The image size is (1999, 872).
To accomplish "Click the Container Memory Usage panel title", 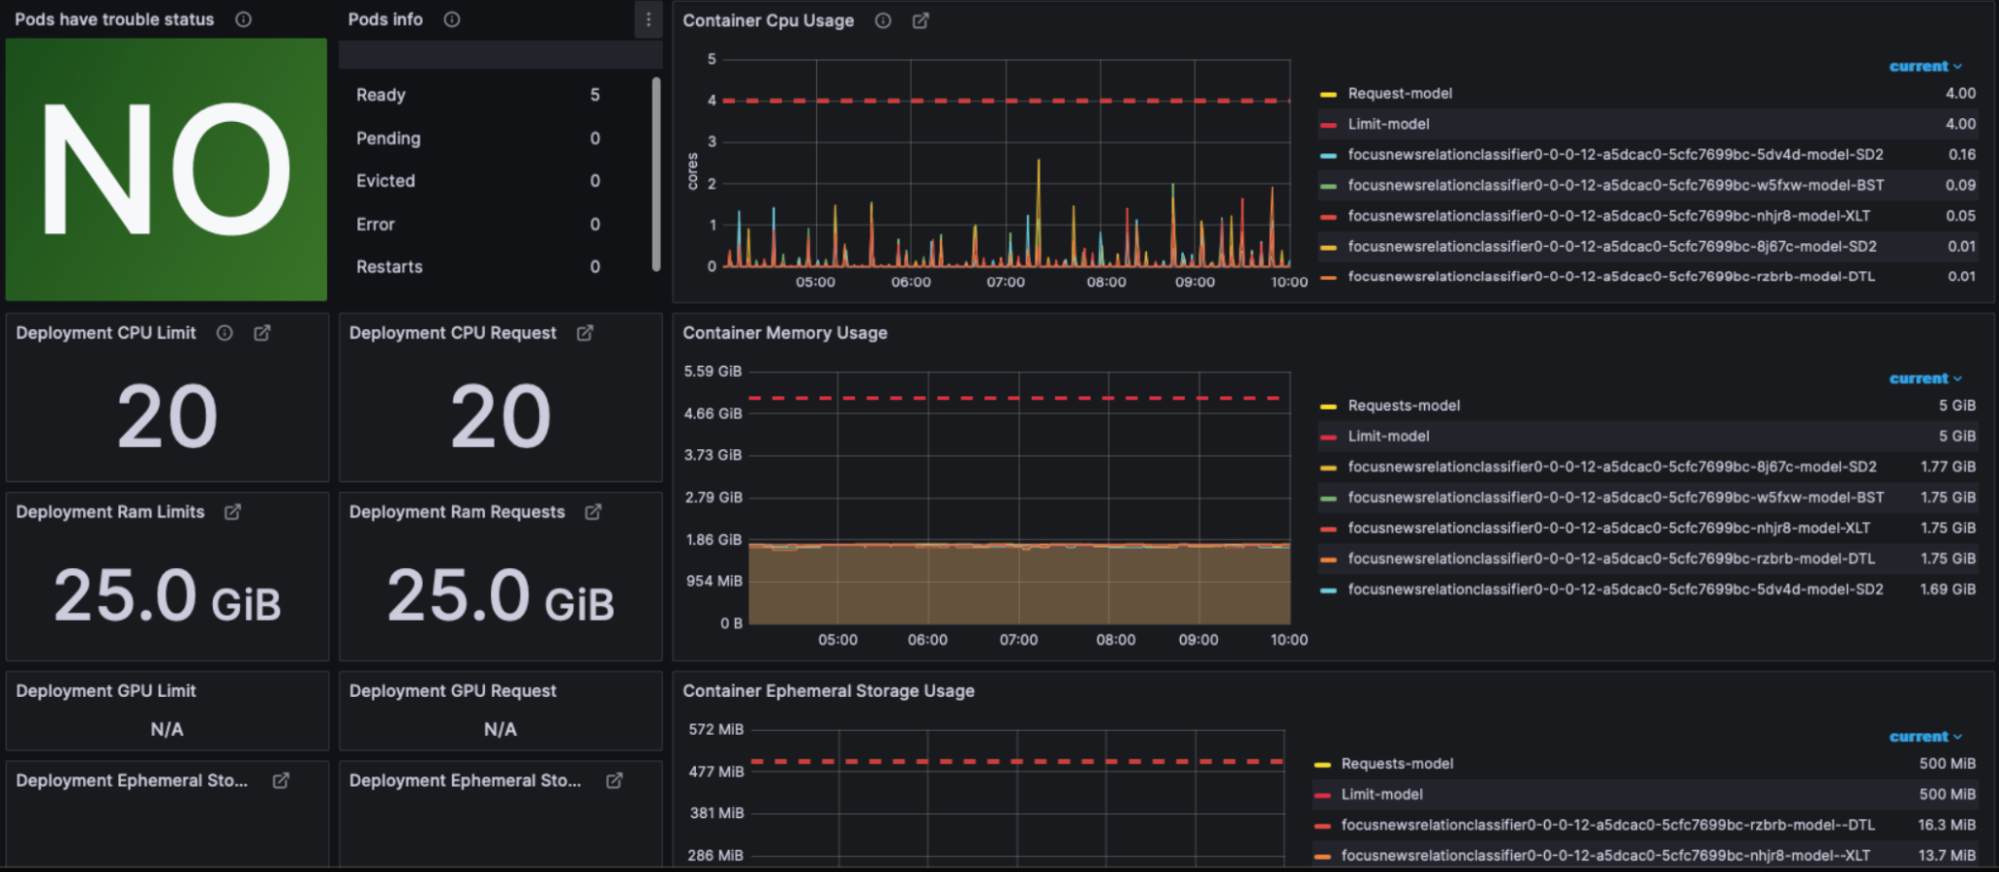I will point(785,333).
